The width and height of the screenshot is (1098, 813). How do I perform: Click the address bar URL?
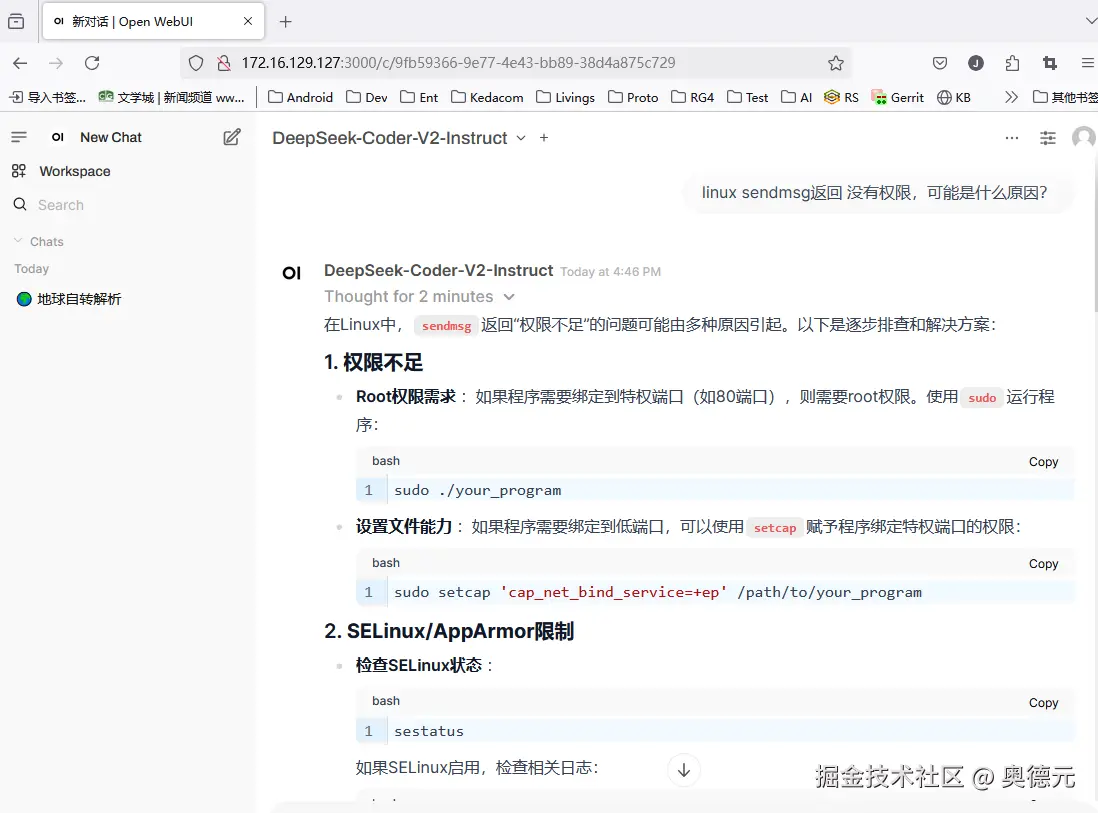459,63
